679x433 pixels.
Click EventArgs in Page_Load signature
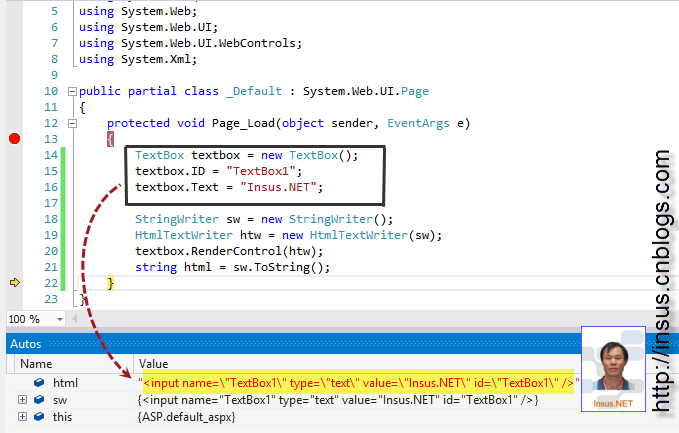pos(418,123)
